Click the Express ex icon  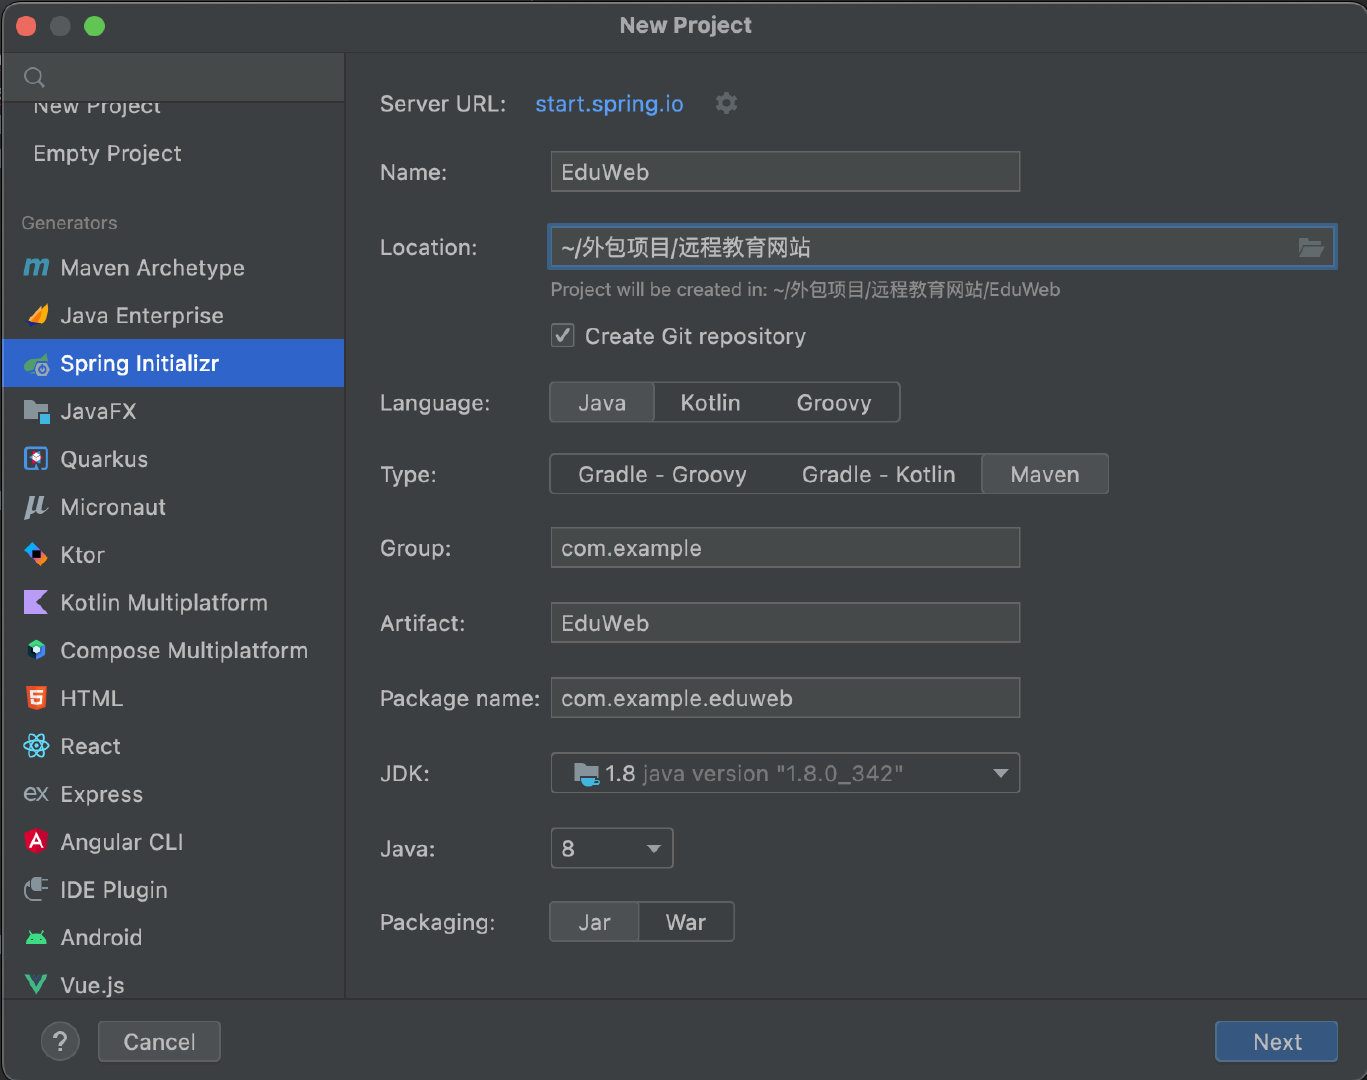click(36, 794)
